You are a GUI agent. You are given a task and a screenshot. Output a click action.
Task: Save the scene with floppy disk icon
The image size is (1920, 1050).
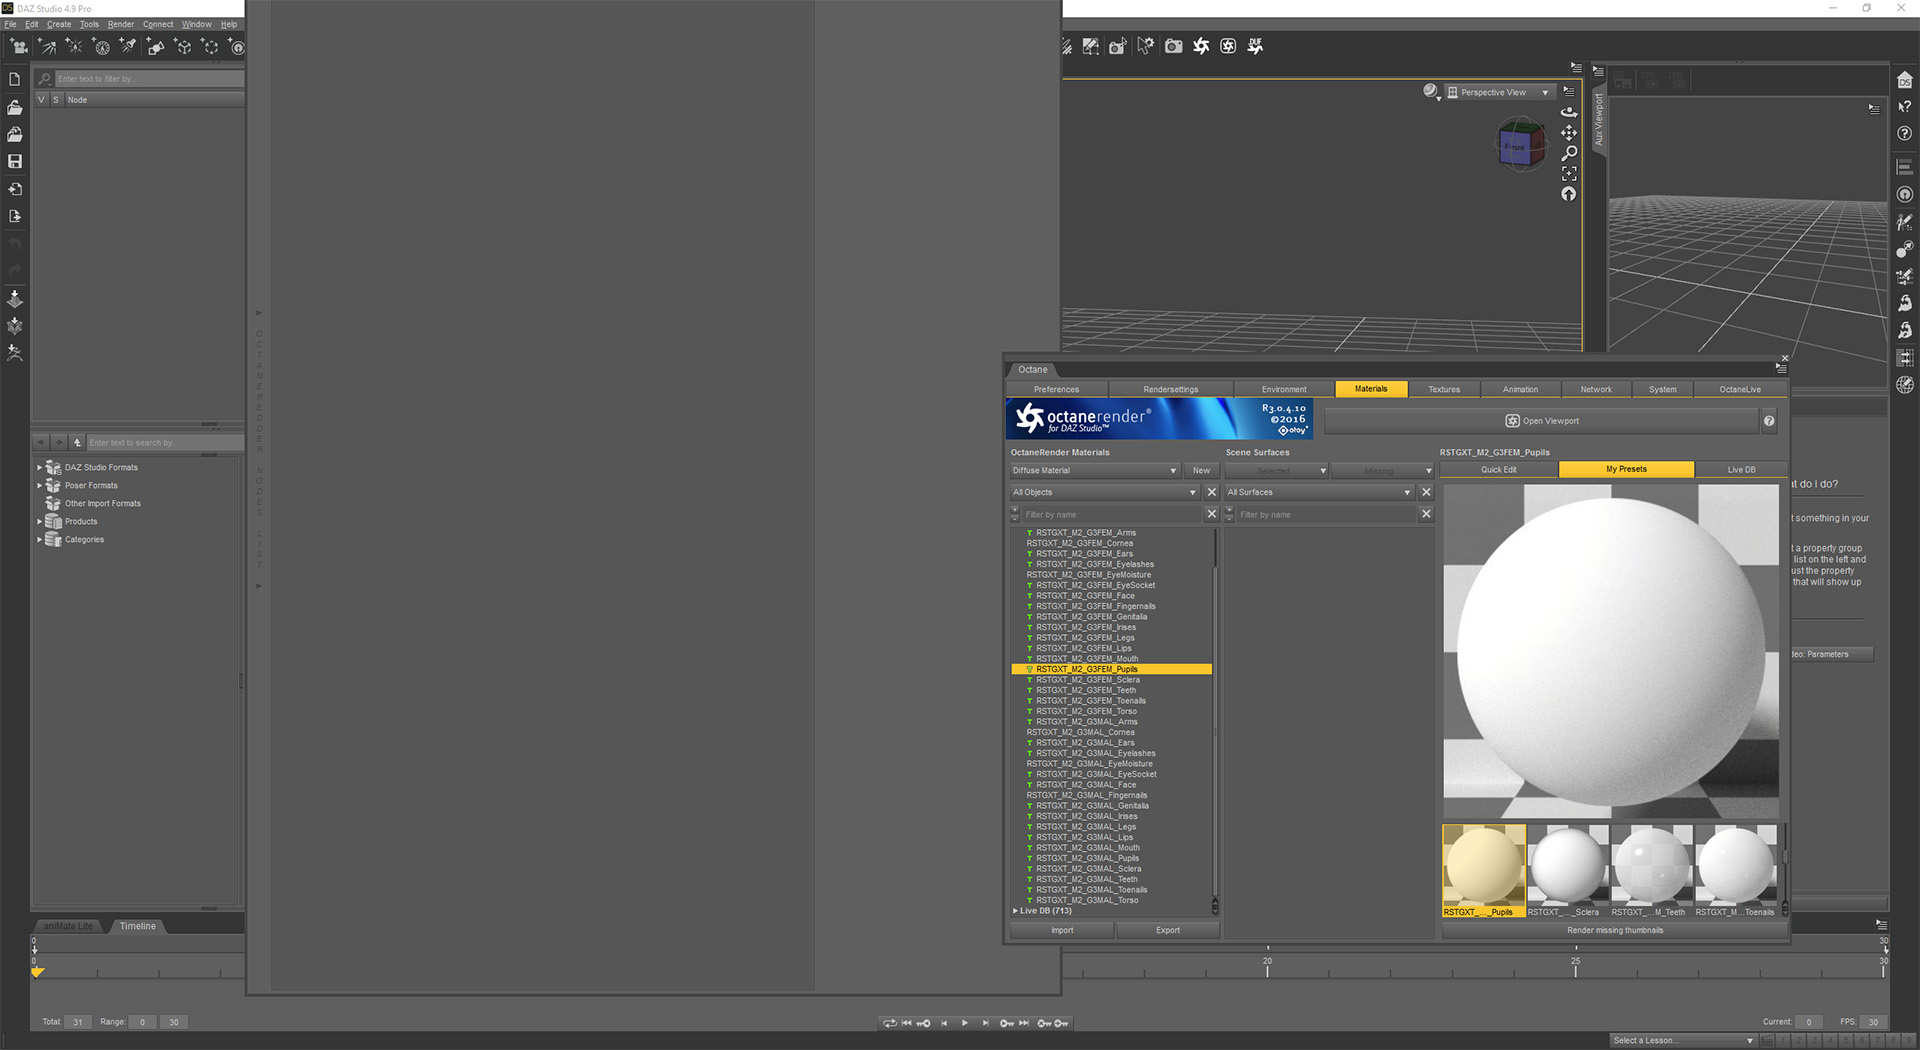(15, 161)
